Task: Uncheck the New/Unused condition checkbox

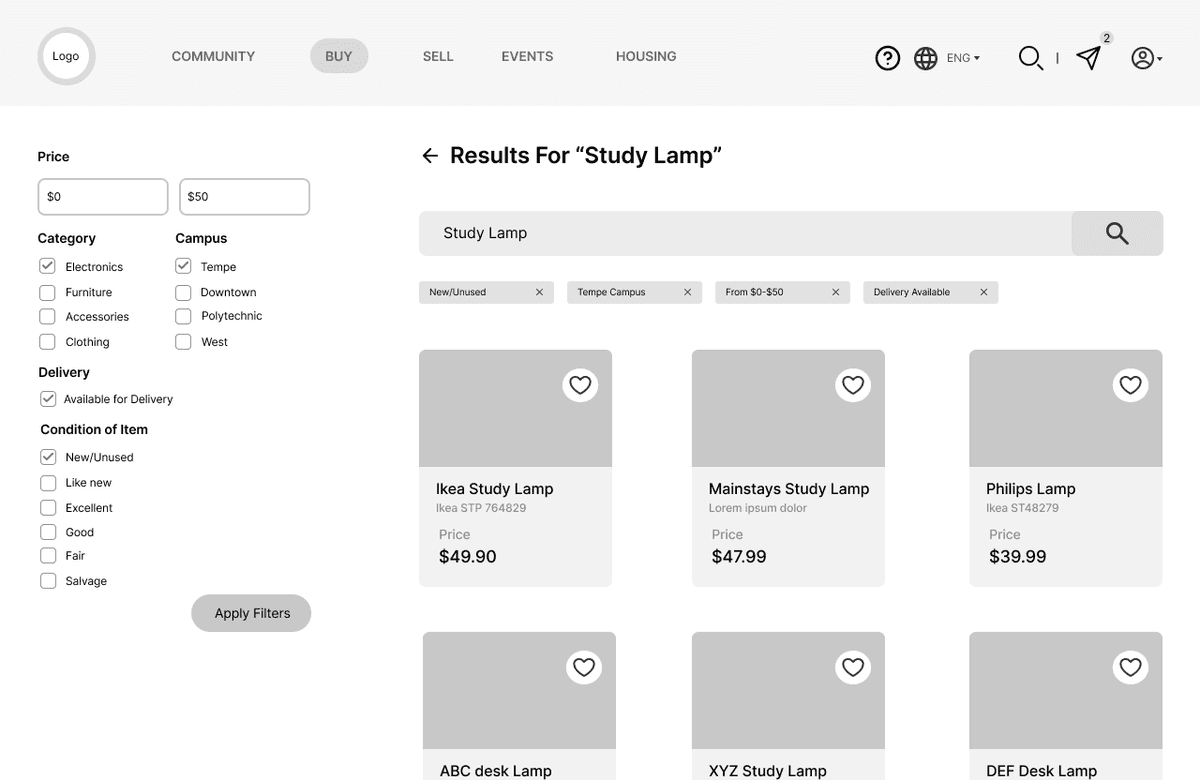Action: pyautogui.click(x=48, y=457)
